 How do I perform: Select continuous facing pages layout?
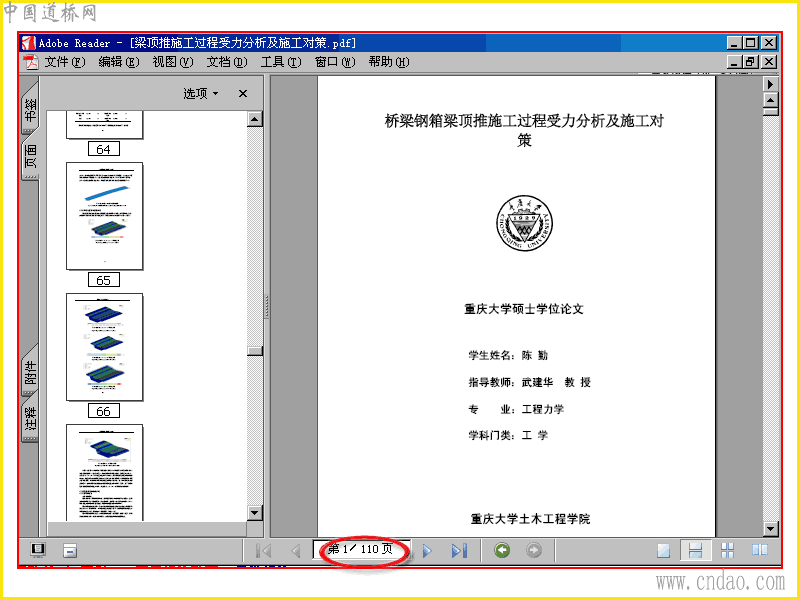728,550
